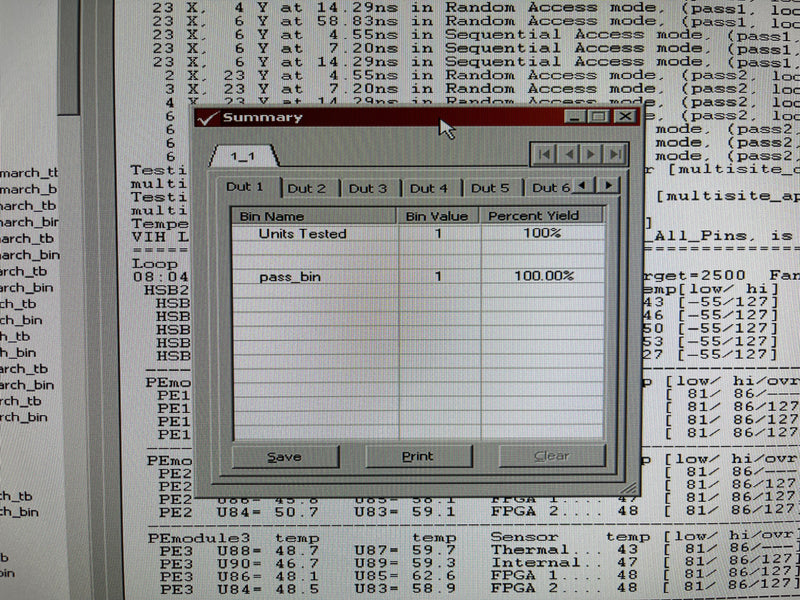Select the Units Tested row
The width and height of the screenshot is (800, 600).
[x=305, y=233]
